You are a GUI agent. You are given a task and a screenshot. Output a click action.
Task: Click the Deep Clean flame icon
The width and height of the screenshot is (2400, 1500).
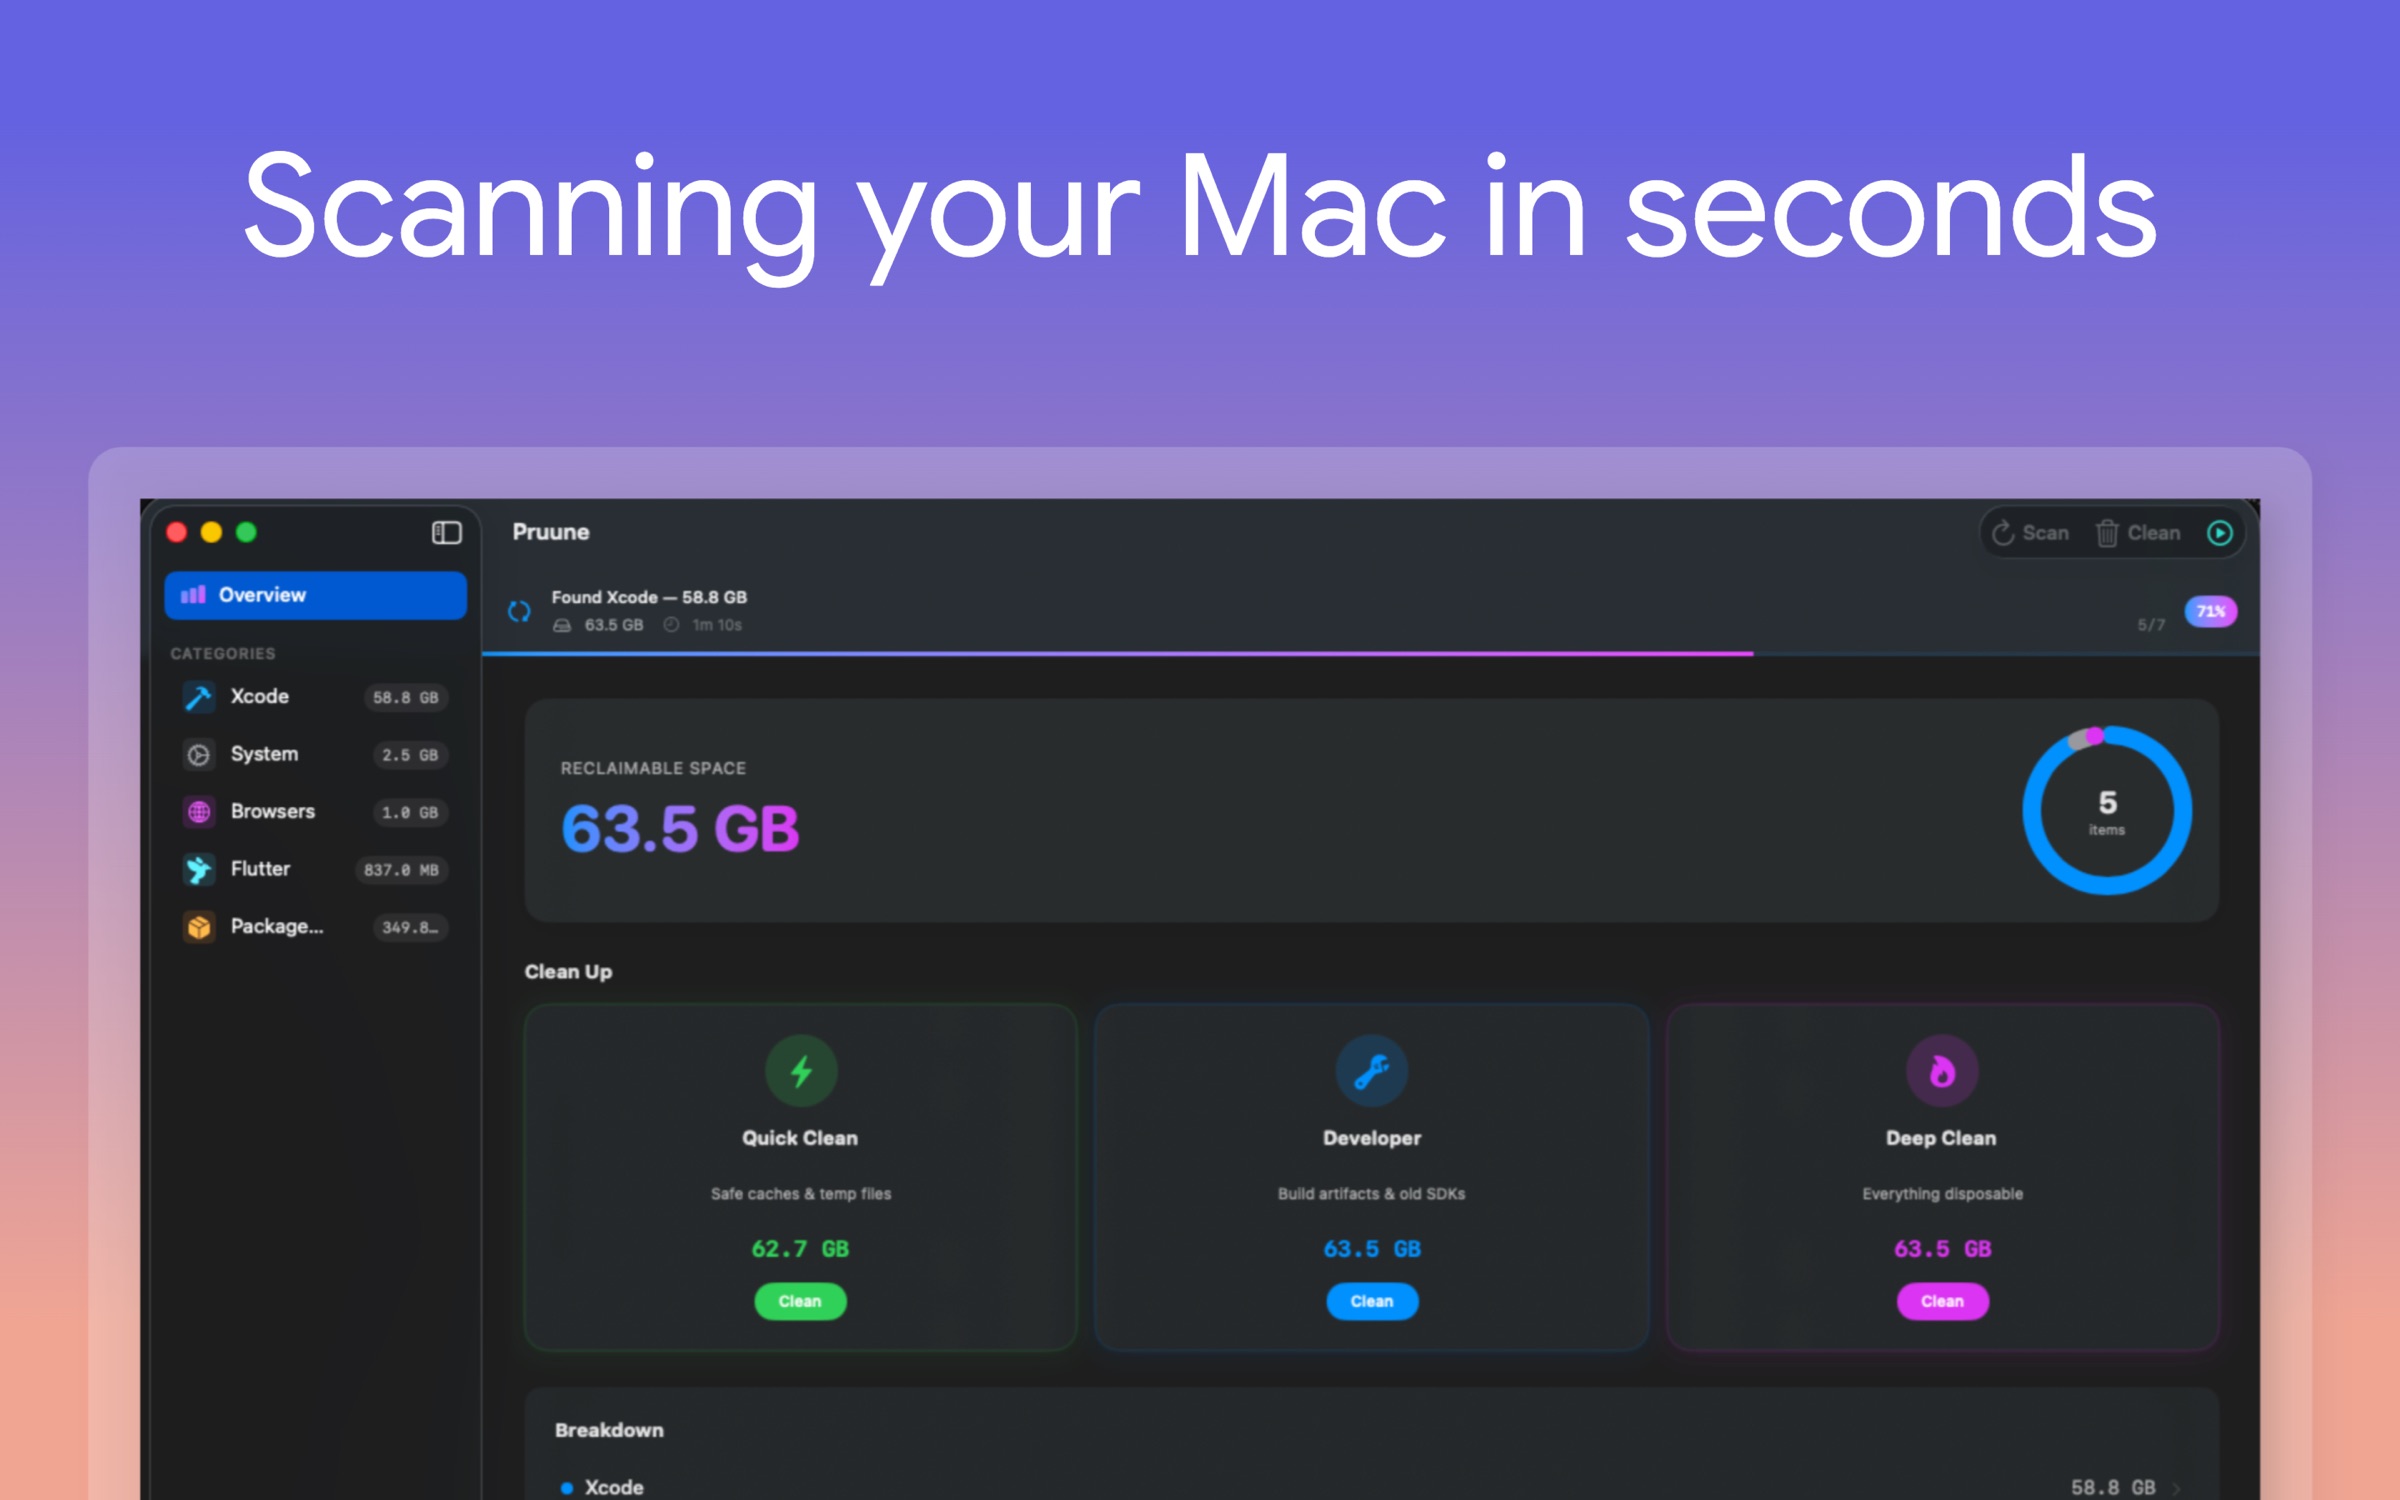click(1942, 1071)
